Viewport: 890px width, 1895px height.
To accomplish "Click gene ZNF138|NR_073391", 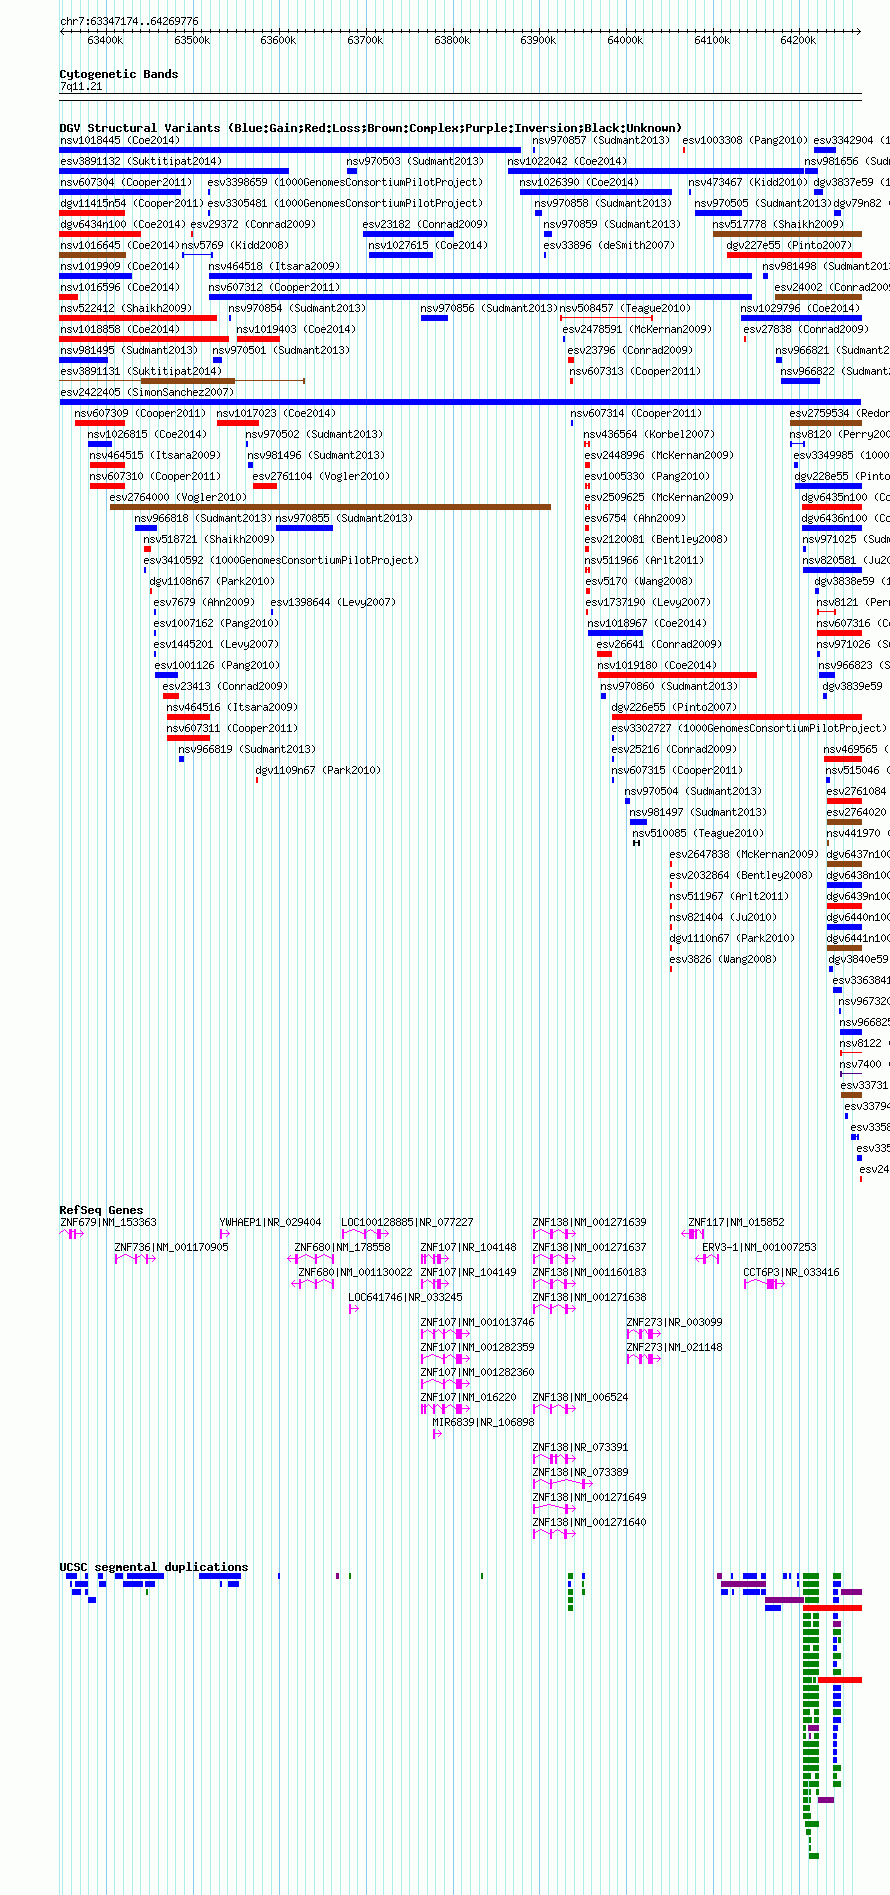I will coord(580,1447).
